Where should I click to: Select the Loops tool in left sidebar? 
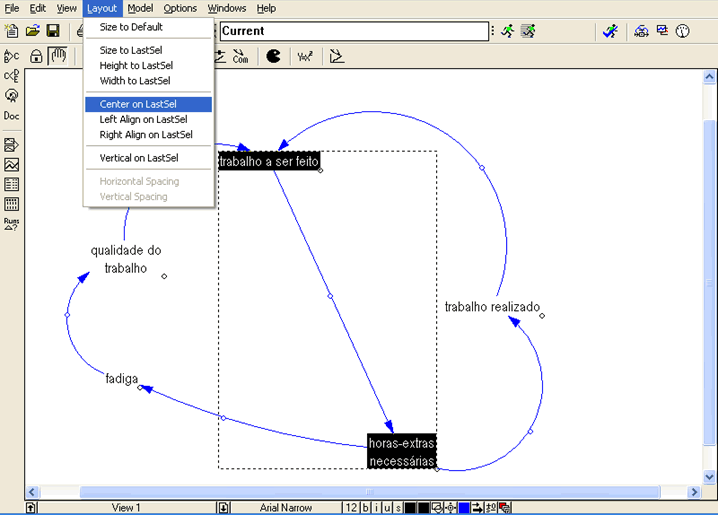(x=12, y=96)
